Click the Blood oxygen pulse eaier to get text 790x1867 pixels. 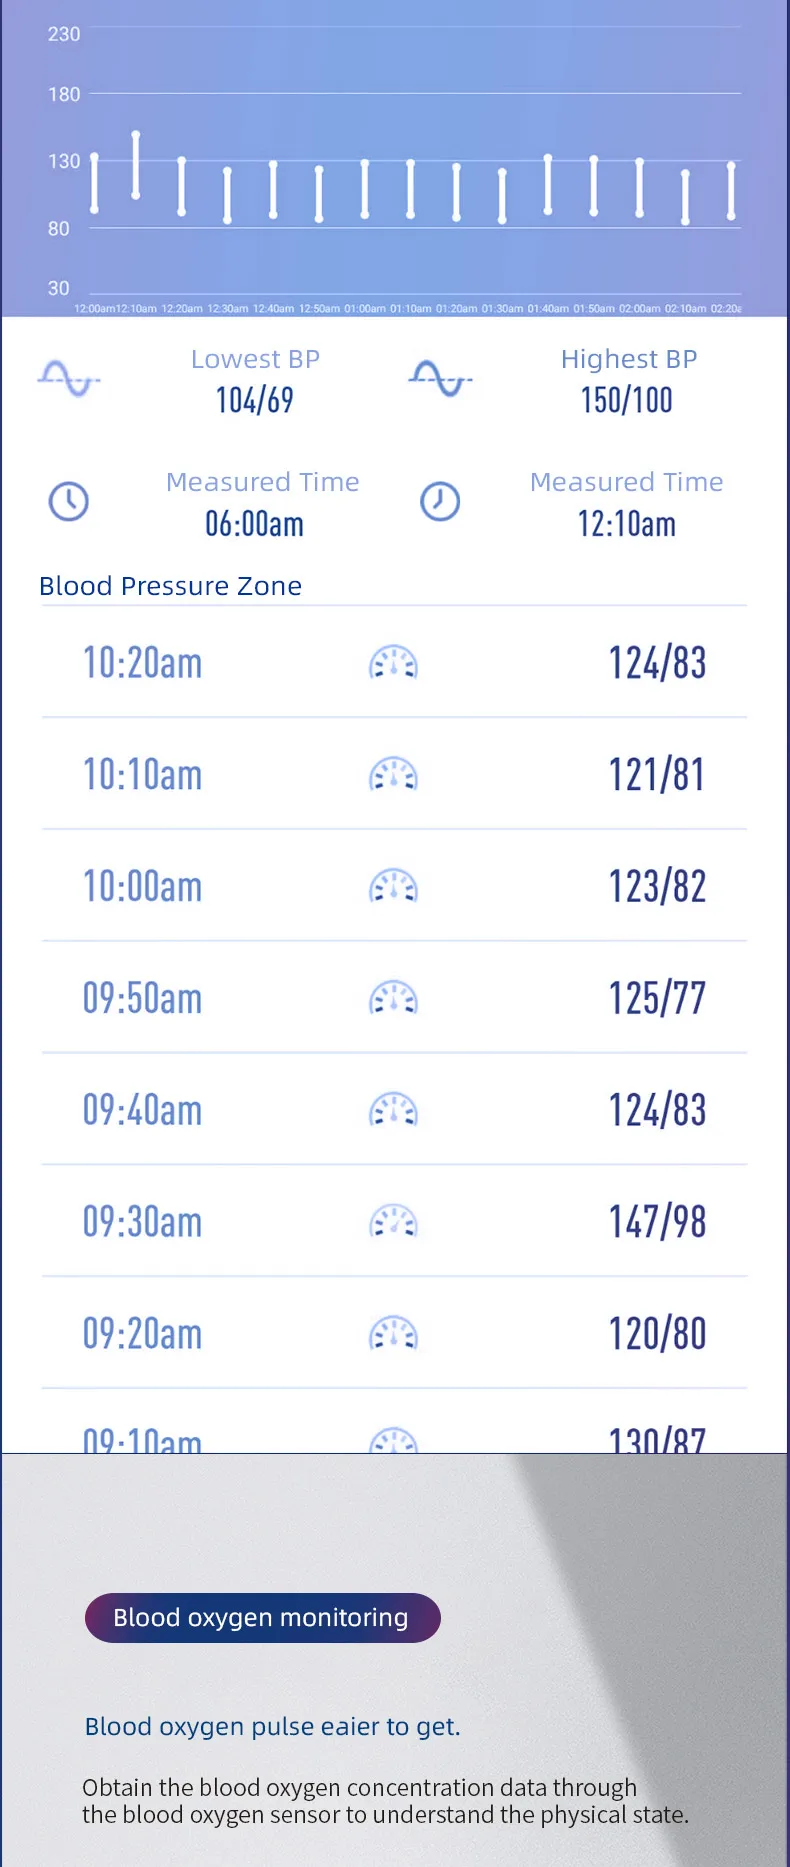click(272, 1726)
